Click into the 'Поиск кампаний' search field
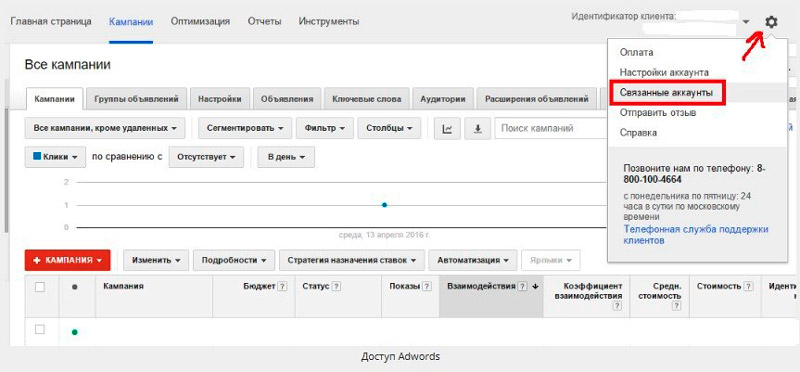 pos(550,129)
